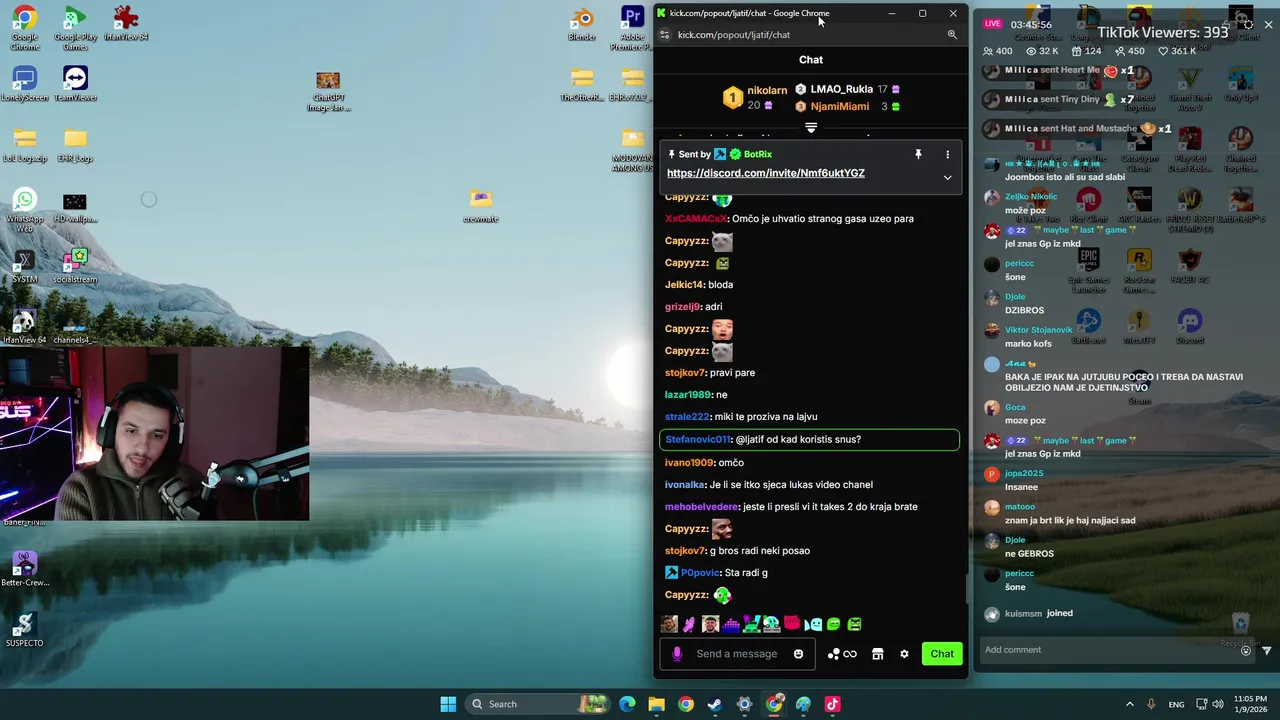1280x720 pixels.
Task: Click the purple microphone icon in Kick chat
Action: click(677, 654)
